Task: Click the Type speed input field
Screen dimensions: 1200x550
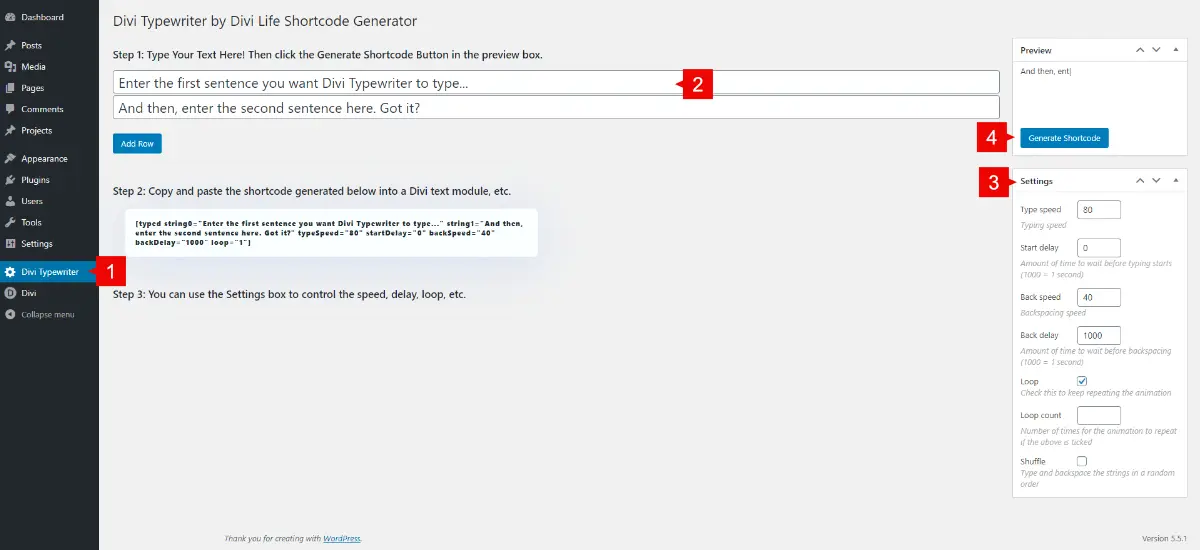Action: point(1098,210)
